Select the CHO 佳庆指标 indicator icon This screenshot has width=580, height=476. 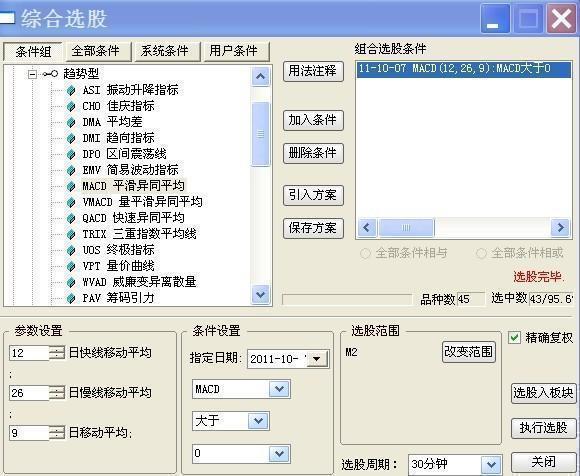(x=71, y=107)
